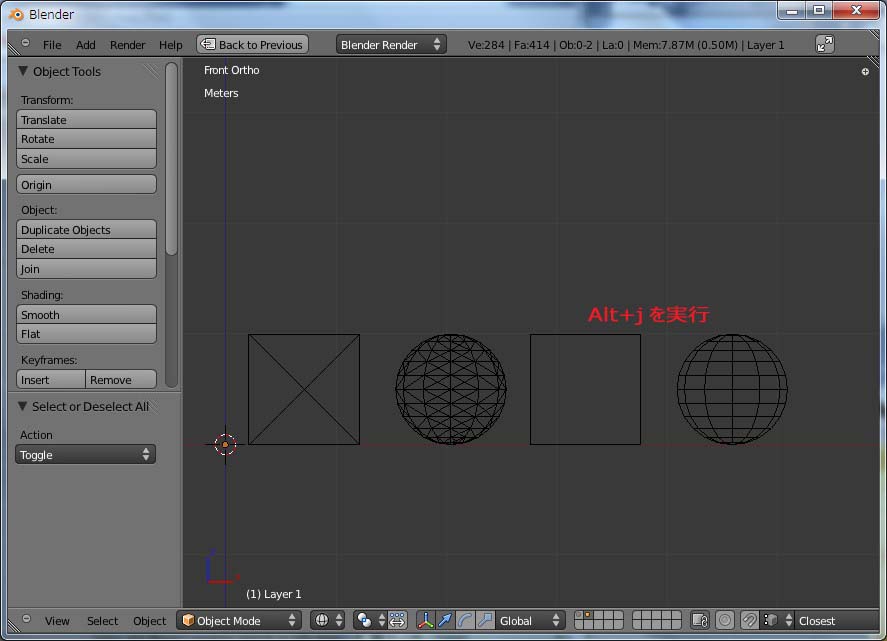Open the File menu
Image resolution: width=887 pixels, height=641 pixels.
click(52, 45)
